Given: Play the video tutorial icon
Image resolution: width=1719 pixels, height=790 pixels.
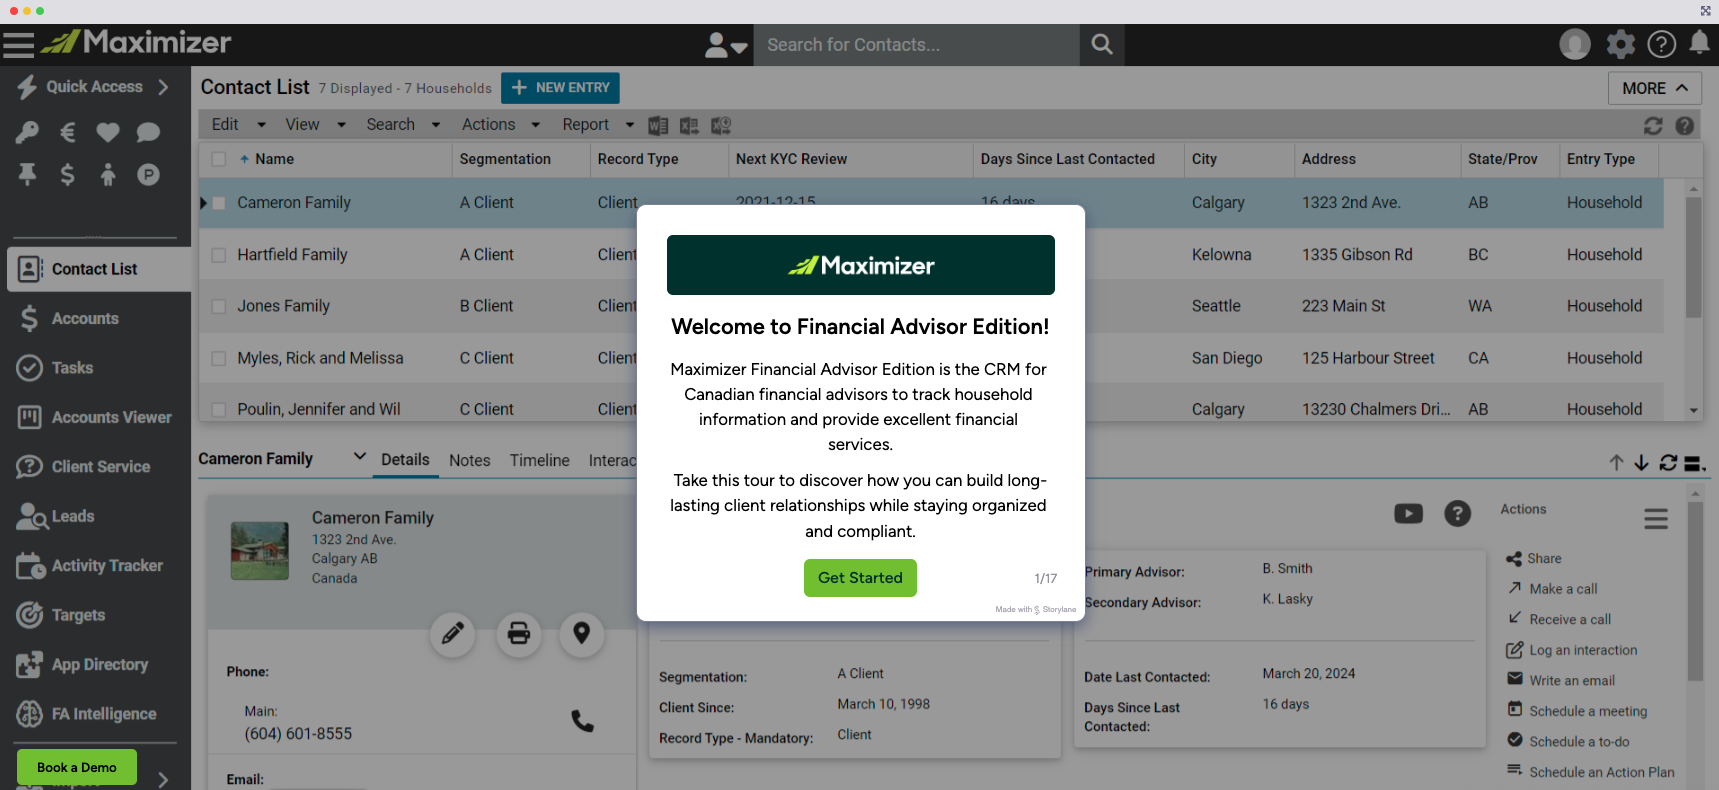Looking at the screenshot, I should [x=1408, y=514].
